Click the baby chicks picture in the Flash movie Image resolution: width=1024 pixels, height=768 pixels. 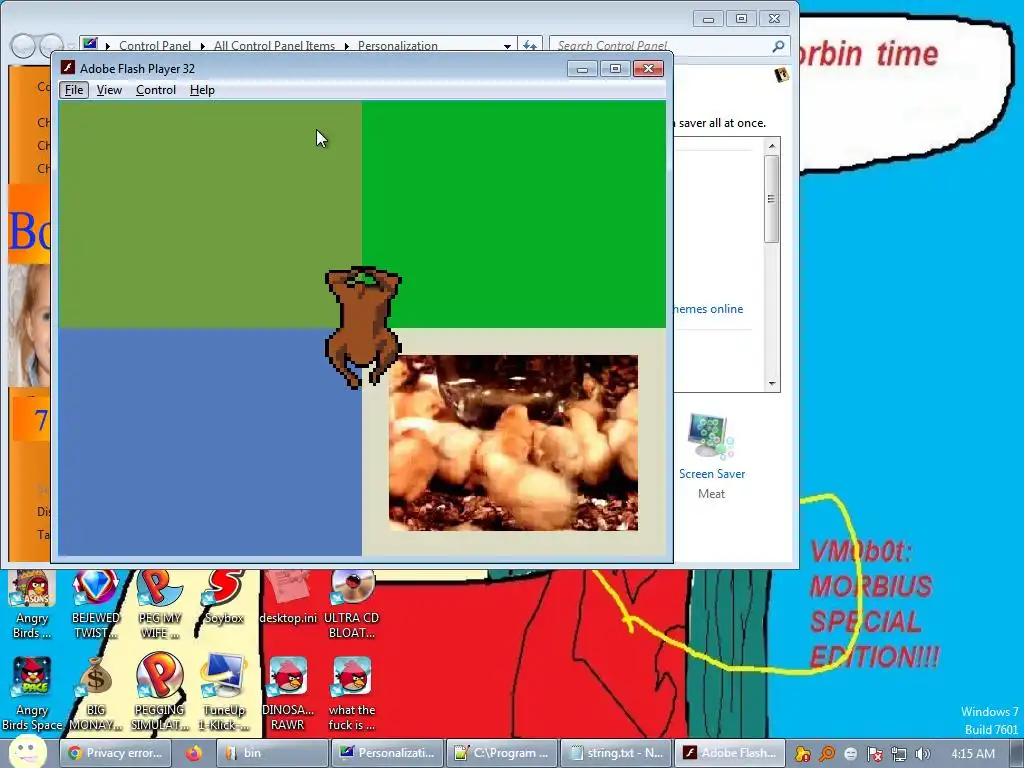pos(513,443)
